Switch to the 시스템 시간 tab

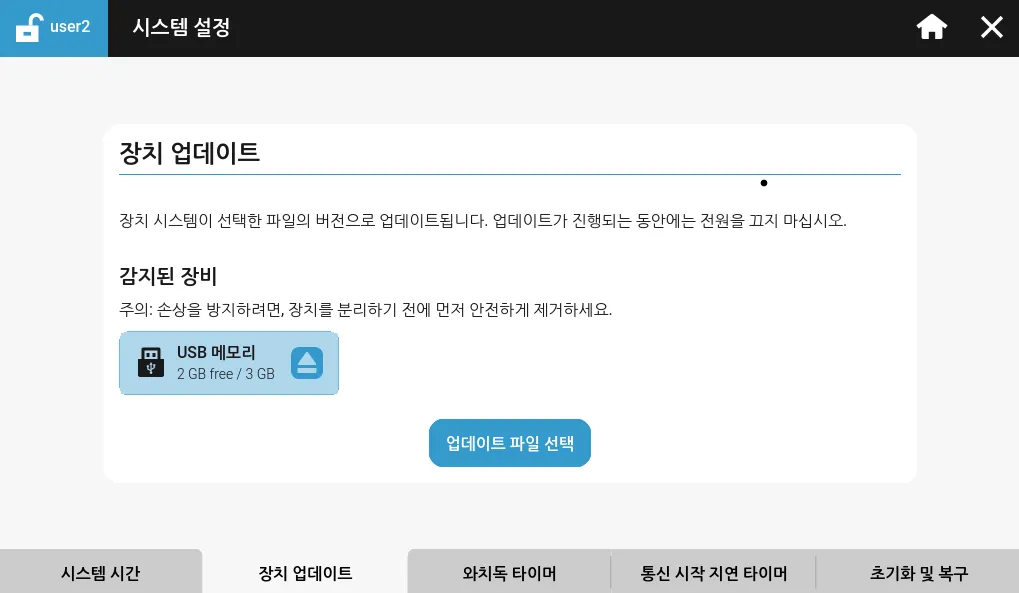(100, 573)
